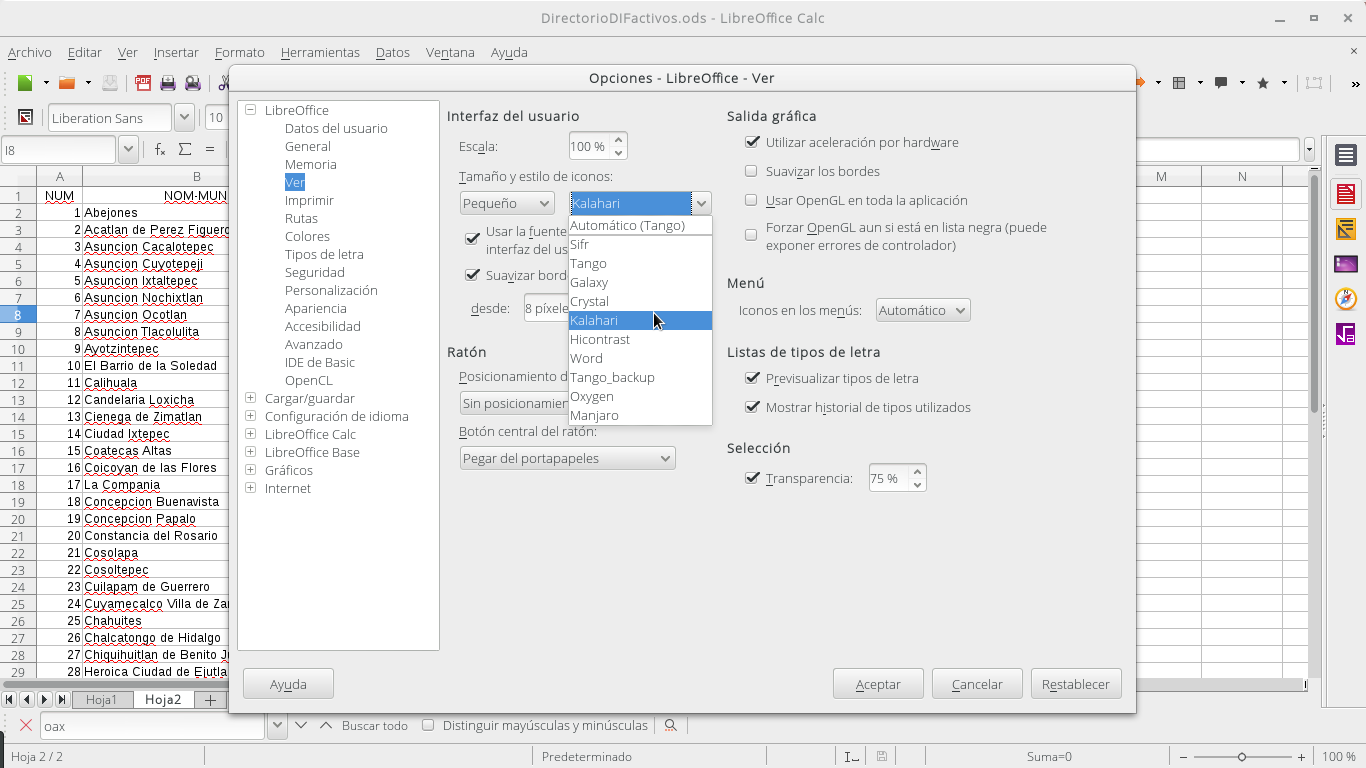
Task: Click the New spreadsheet icon
Action: [25, 83]
